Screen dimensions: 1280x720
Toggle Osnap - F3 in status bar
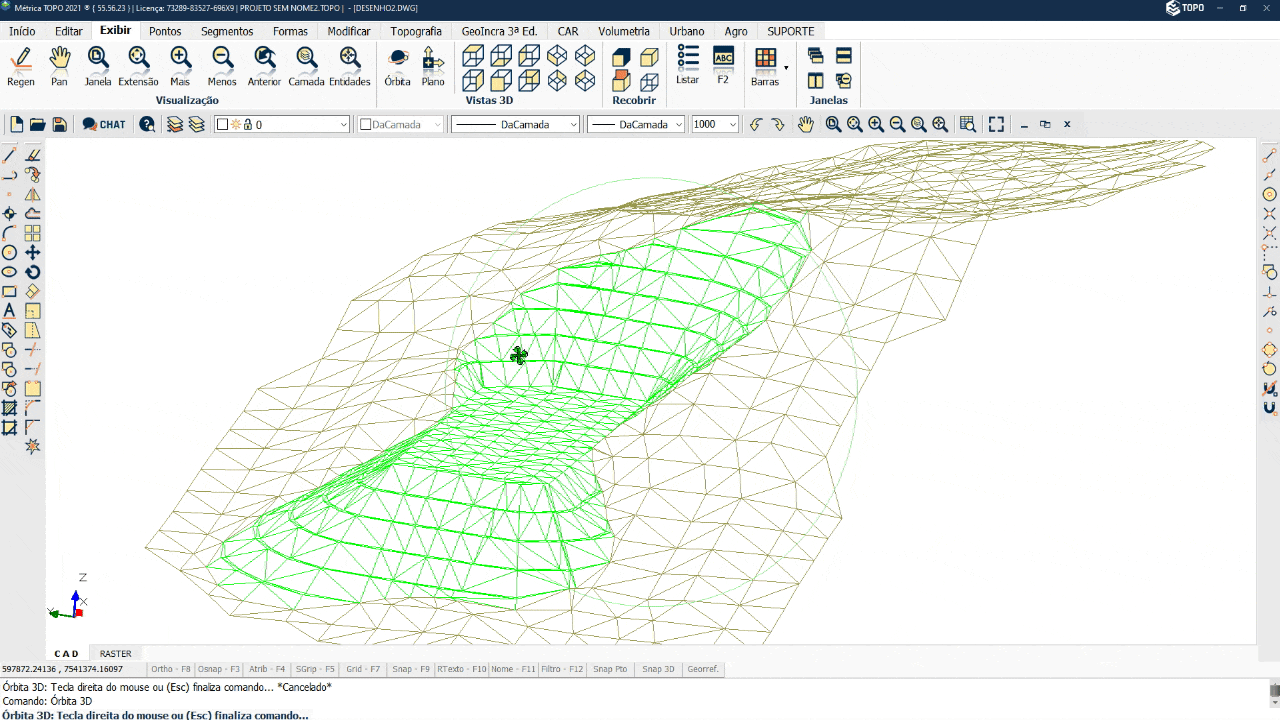coord(218,669)
